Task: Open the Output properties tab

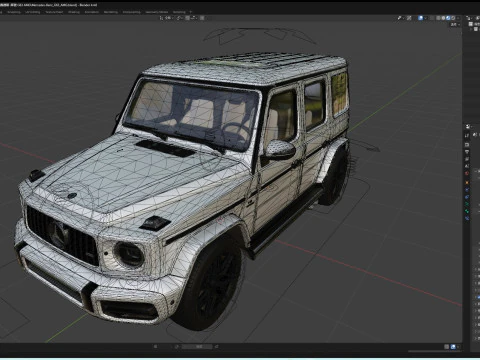Action: [467, 152]
